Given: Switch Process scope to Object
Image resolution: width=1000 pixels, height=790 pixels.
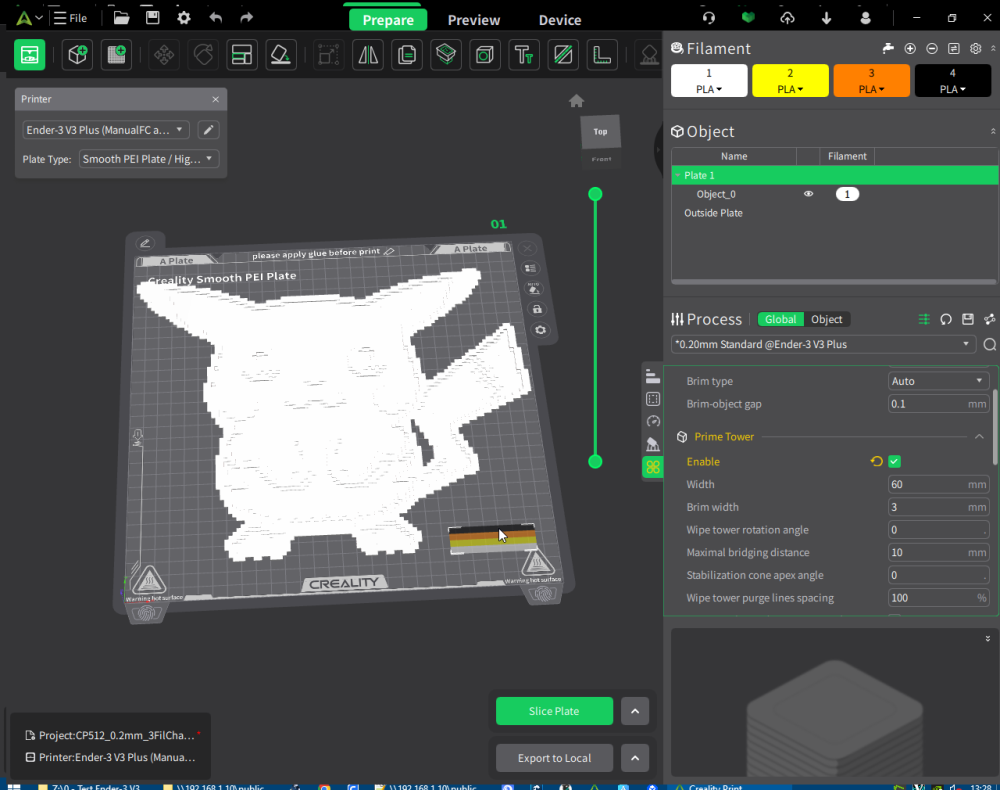Looking at the screenshot, I should tap(827, 319).
